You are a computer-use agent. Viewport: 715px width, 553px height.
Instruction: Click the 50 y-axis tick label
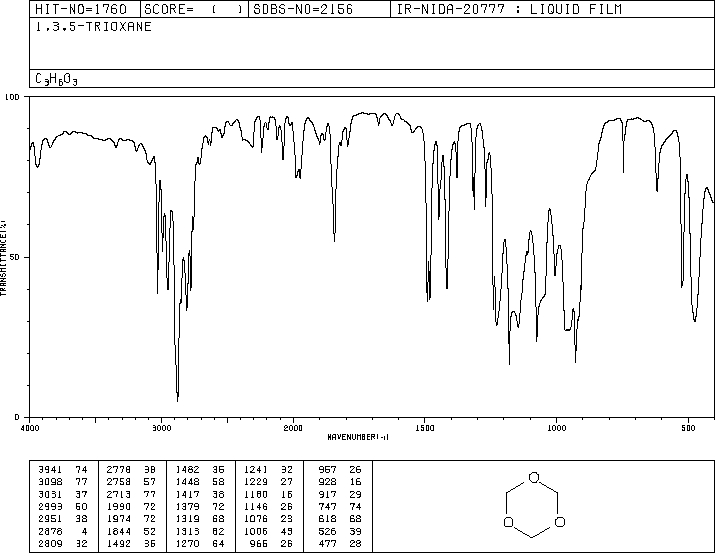[15, 257]
